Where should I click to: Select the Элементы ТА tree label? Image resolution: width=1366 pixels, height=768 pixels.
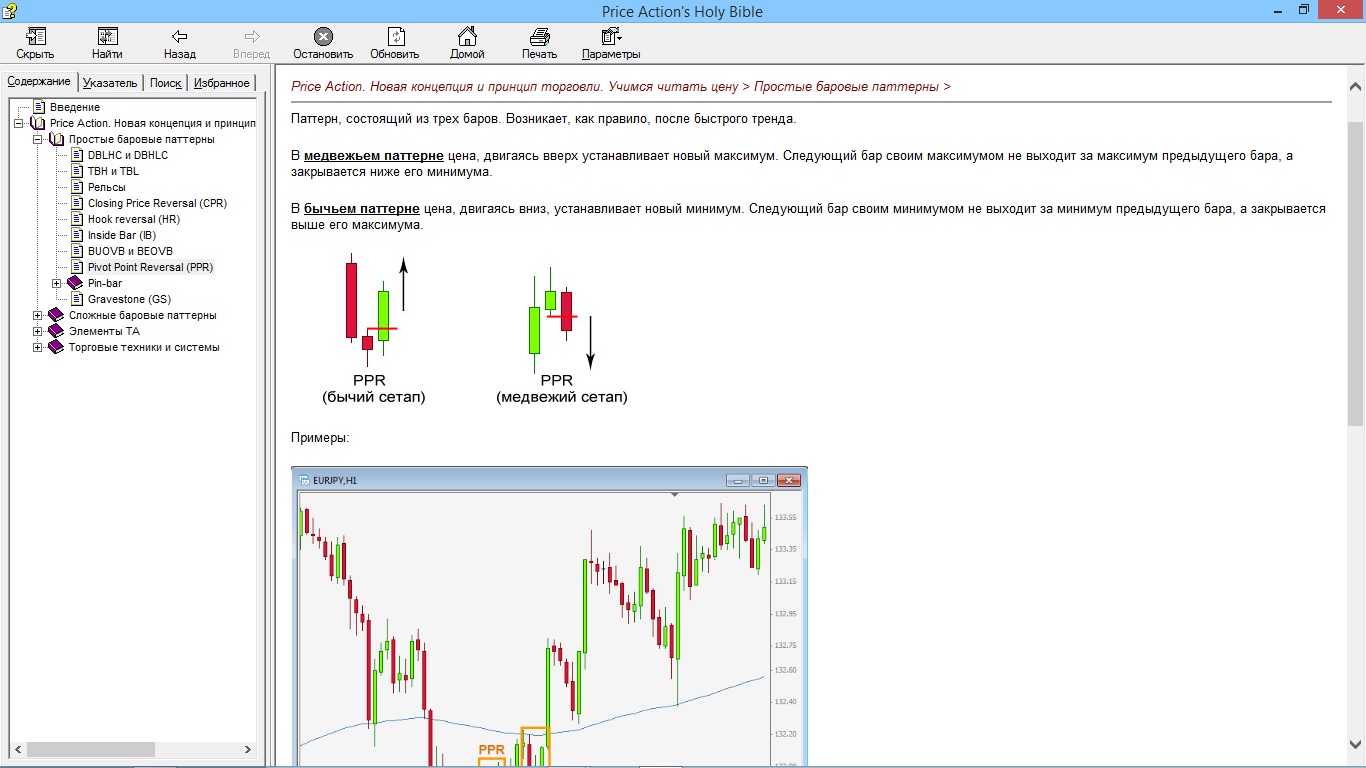point(104,331)
